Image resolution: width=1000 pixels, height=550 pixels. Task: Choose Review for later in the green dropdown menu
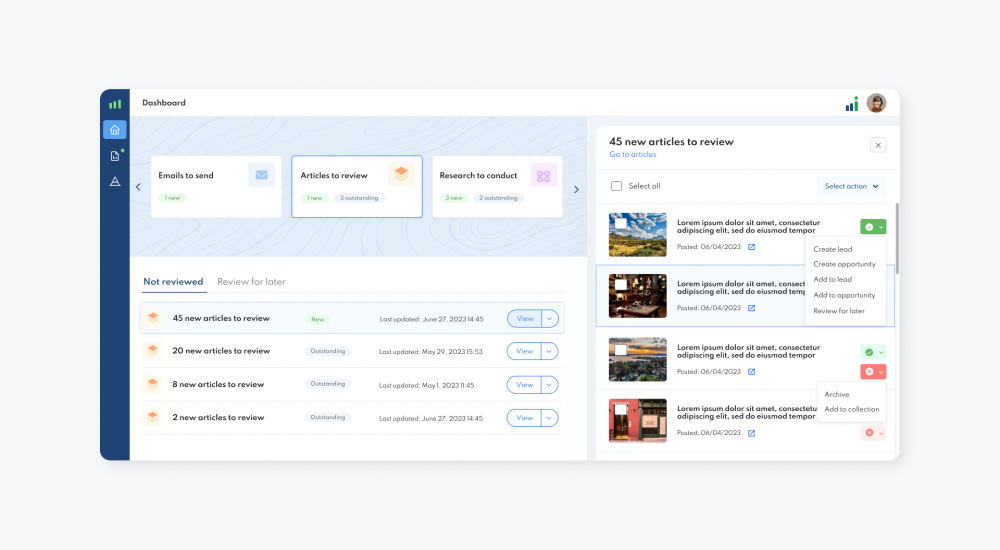coord(839,311)
